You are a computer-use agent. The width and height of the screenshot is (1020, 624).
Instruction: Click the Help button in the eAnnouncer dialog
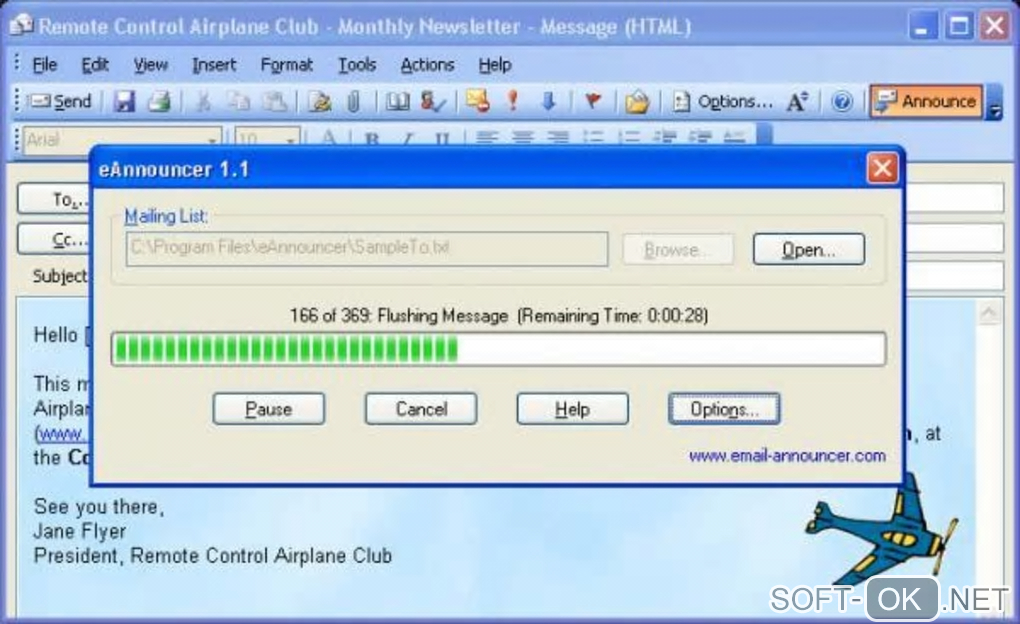[572, 409]
